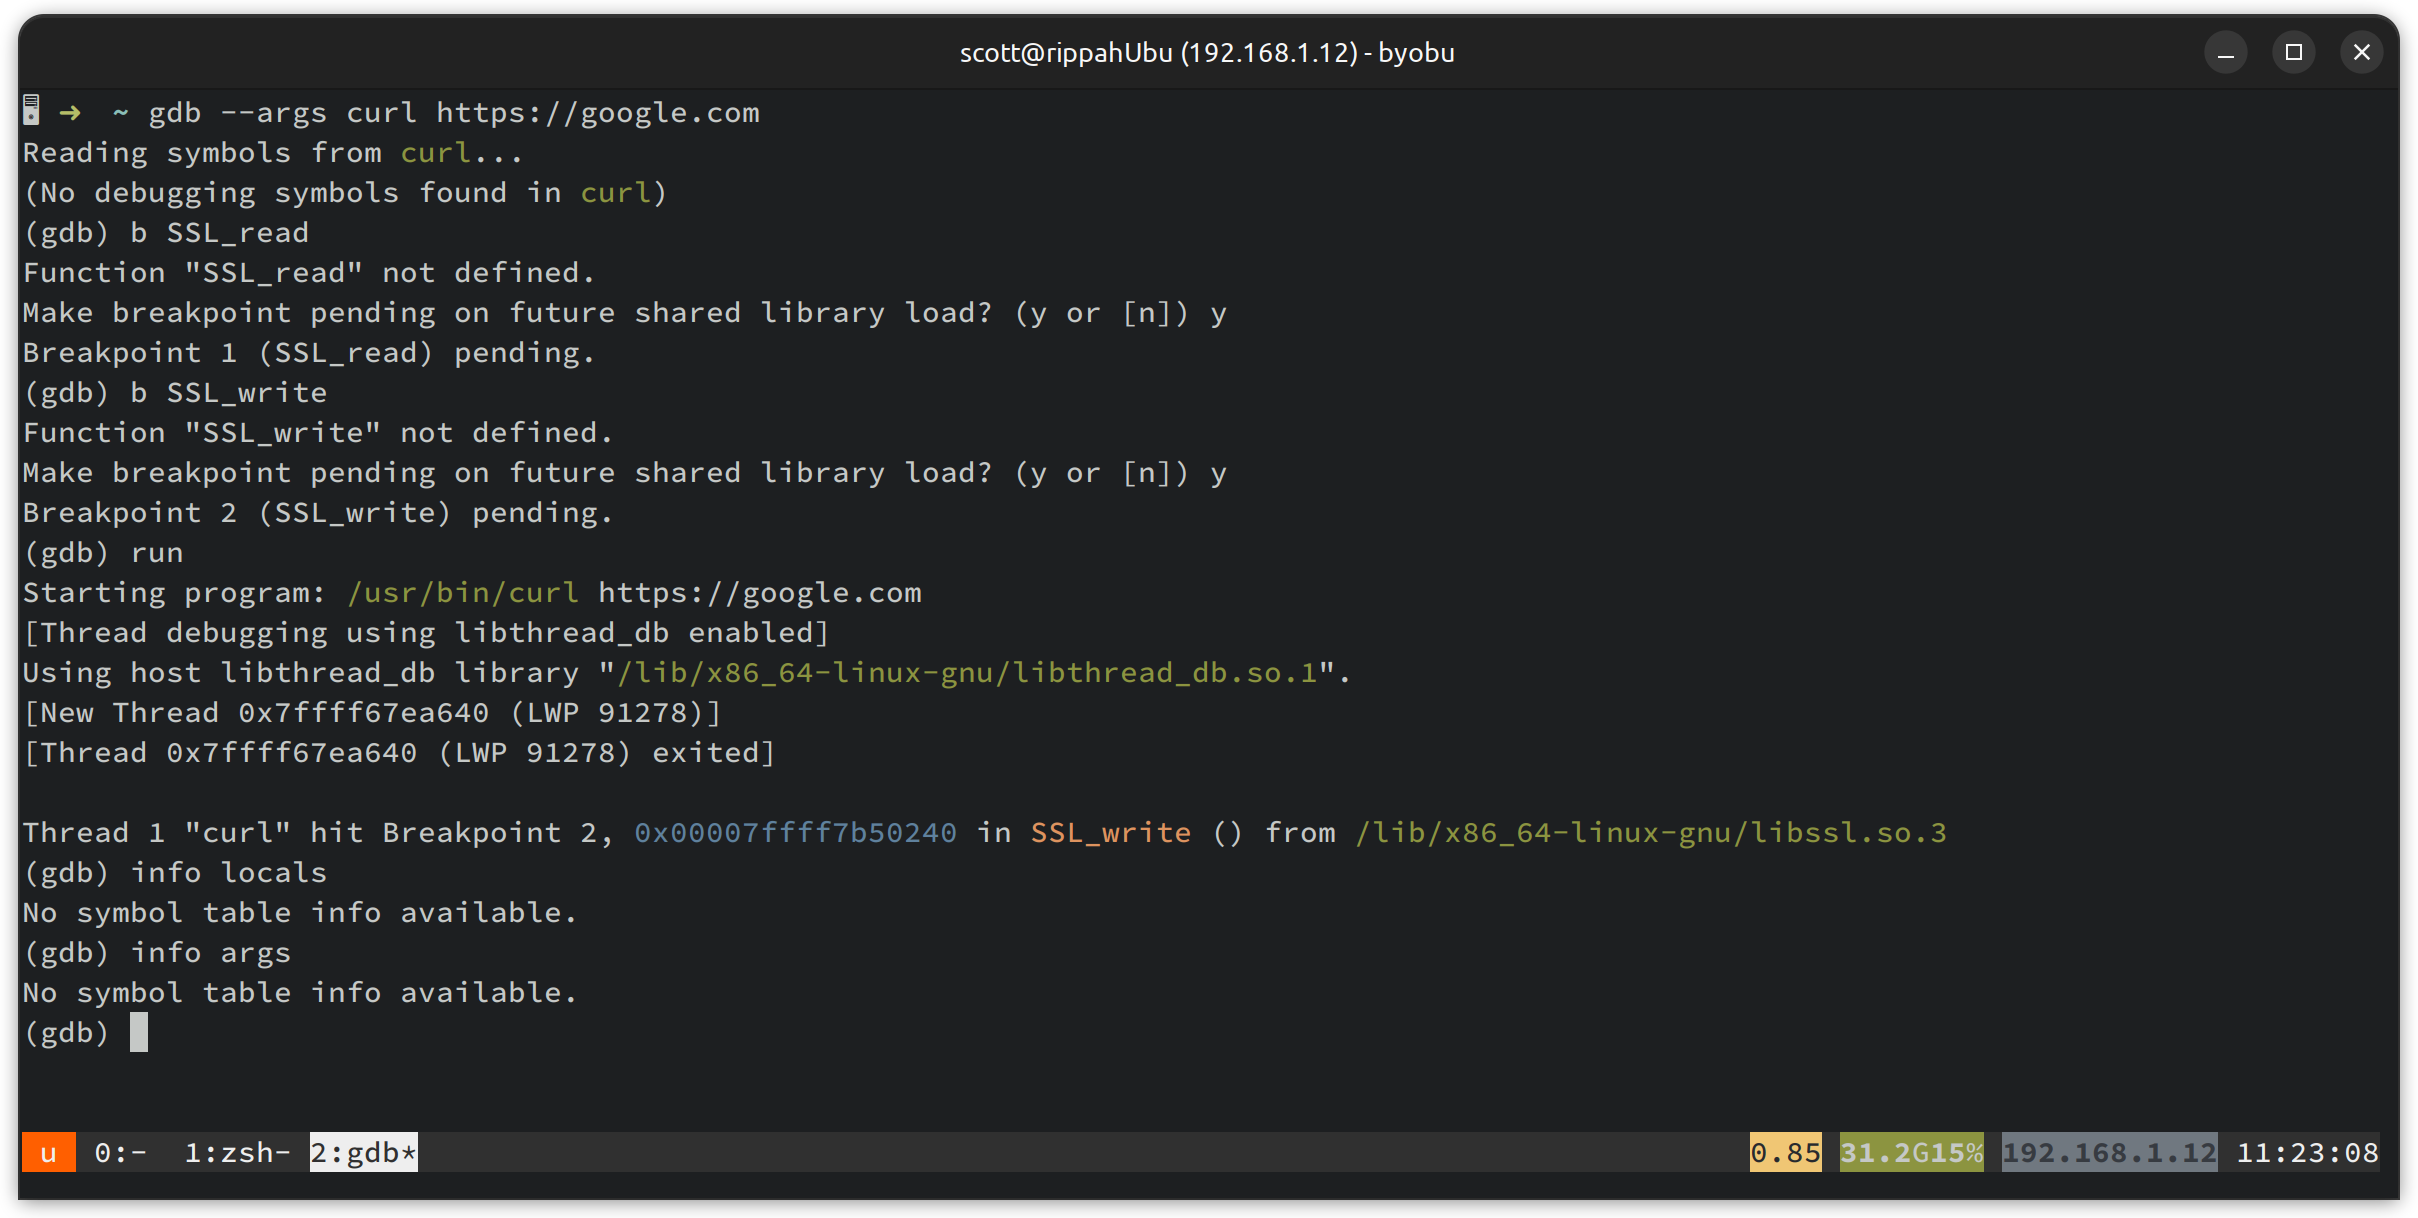The image size is (2418, 1218).
Task: Switch to byobu window 0
Action: pyautogui.click(x=120, y=1153)
